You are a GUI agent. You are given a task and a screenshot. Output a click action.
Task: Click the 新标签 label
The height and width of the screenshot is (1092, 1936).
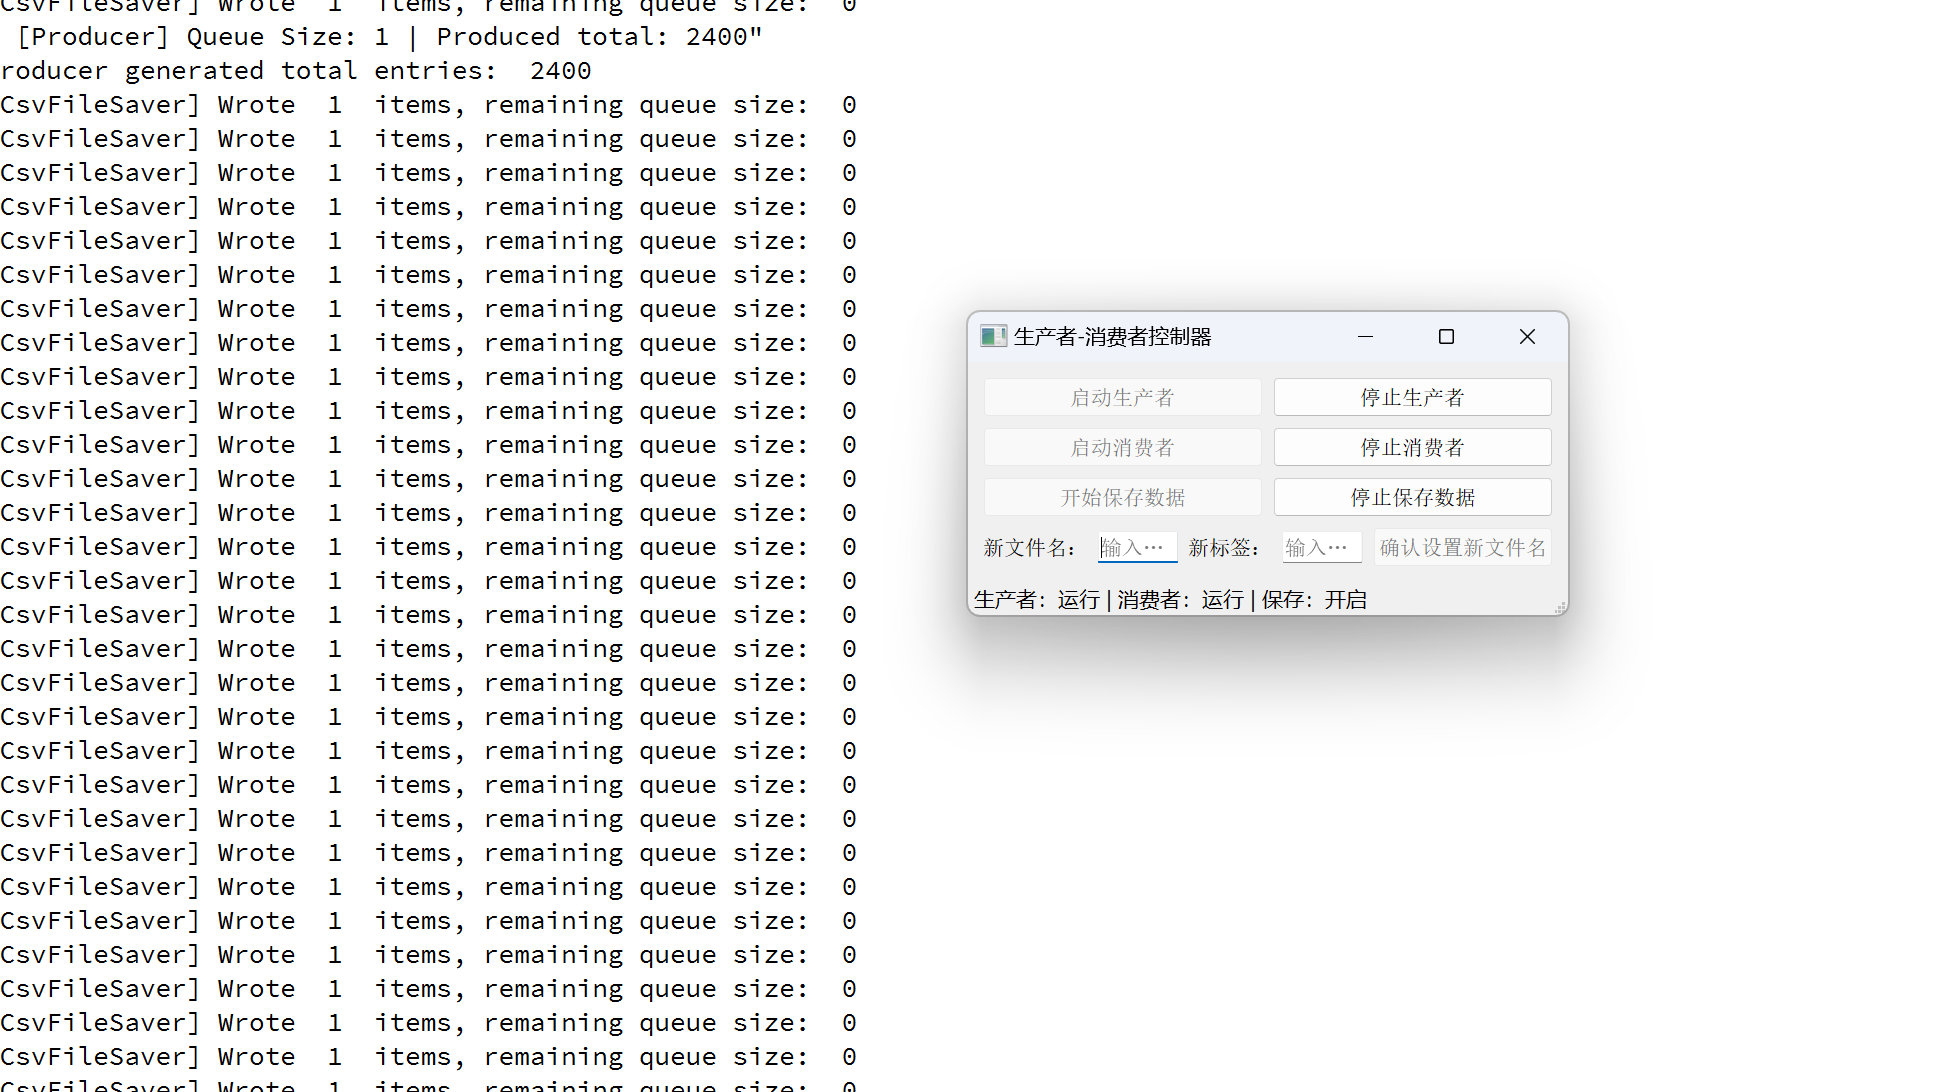coord(1223,548)
